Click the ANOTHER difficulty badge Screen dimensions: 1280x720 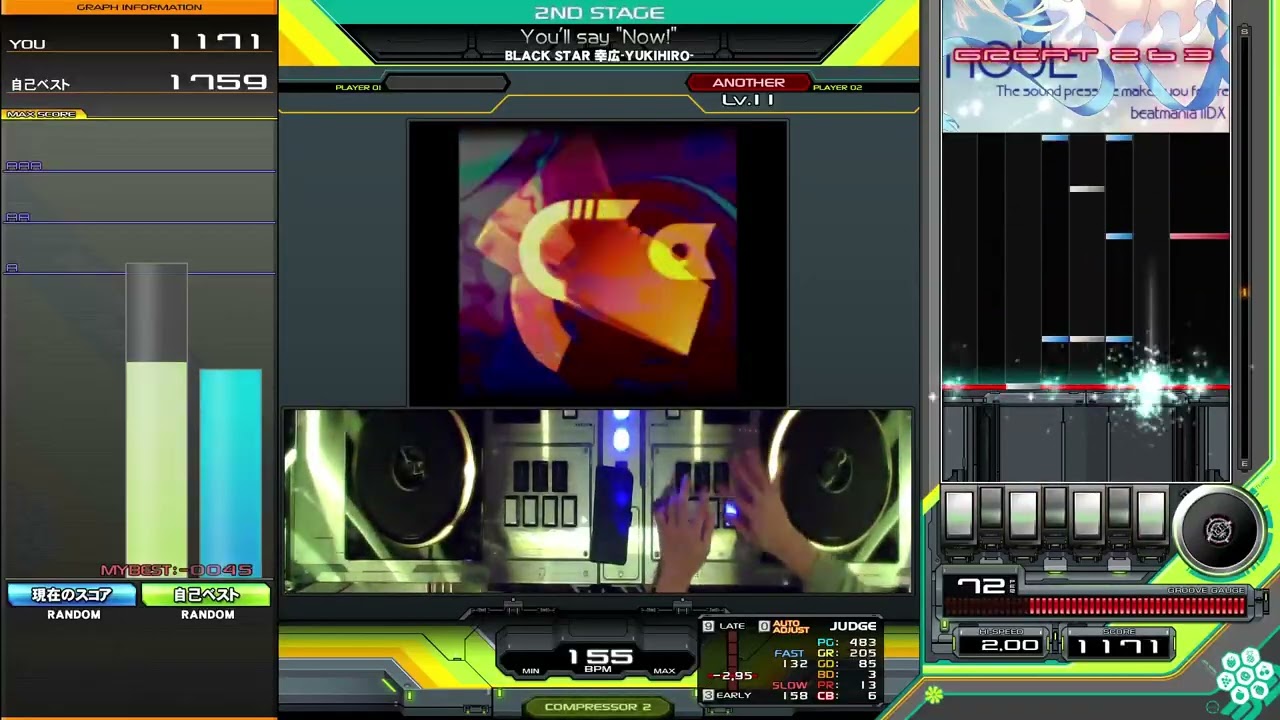[x=748, y=83]
